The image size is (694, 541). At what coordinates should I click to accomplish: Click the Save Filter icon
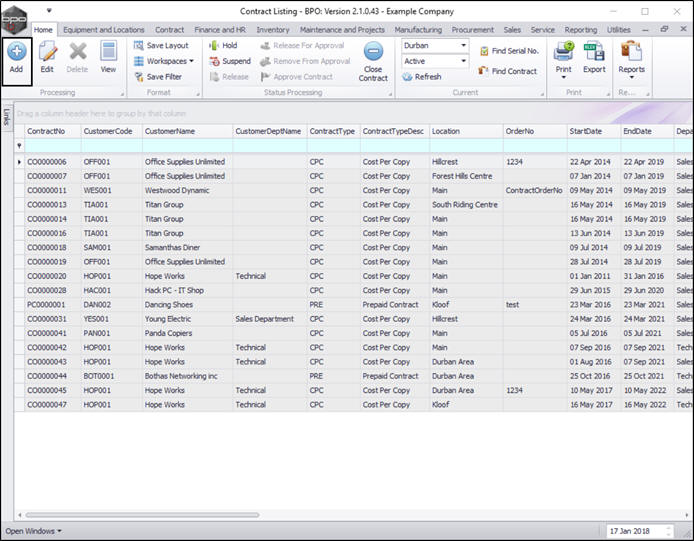pos(139,77)
